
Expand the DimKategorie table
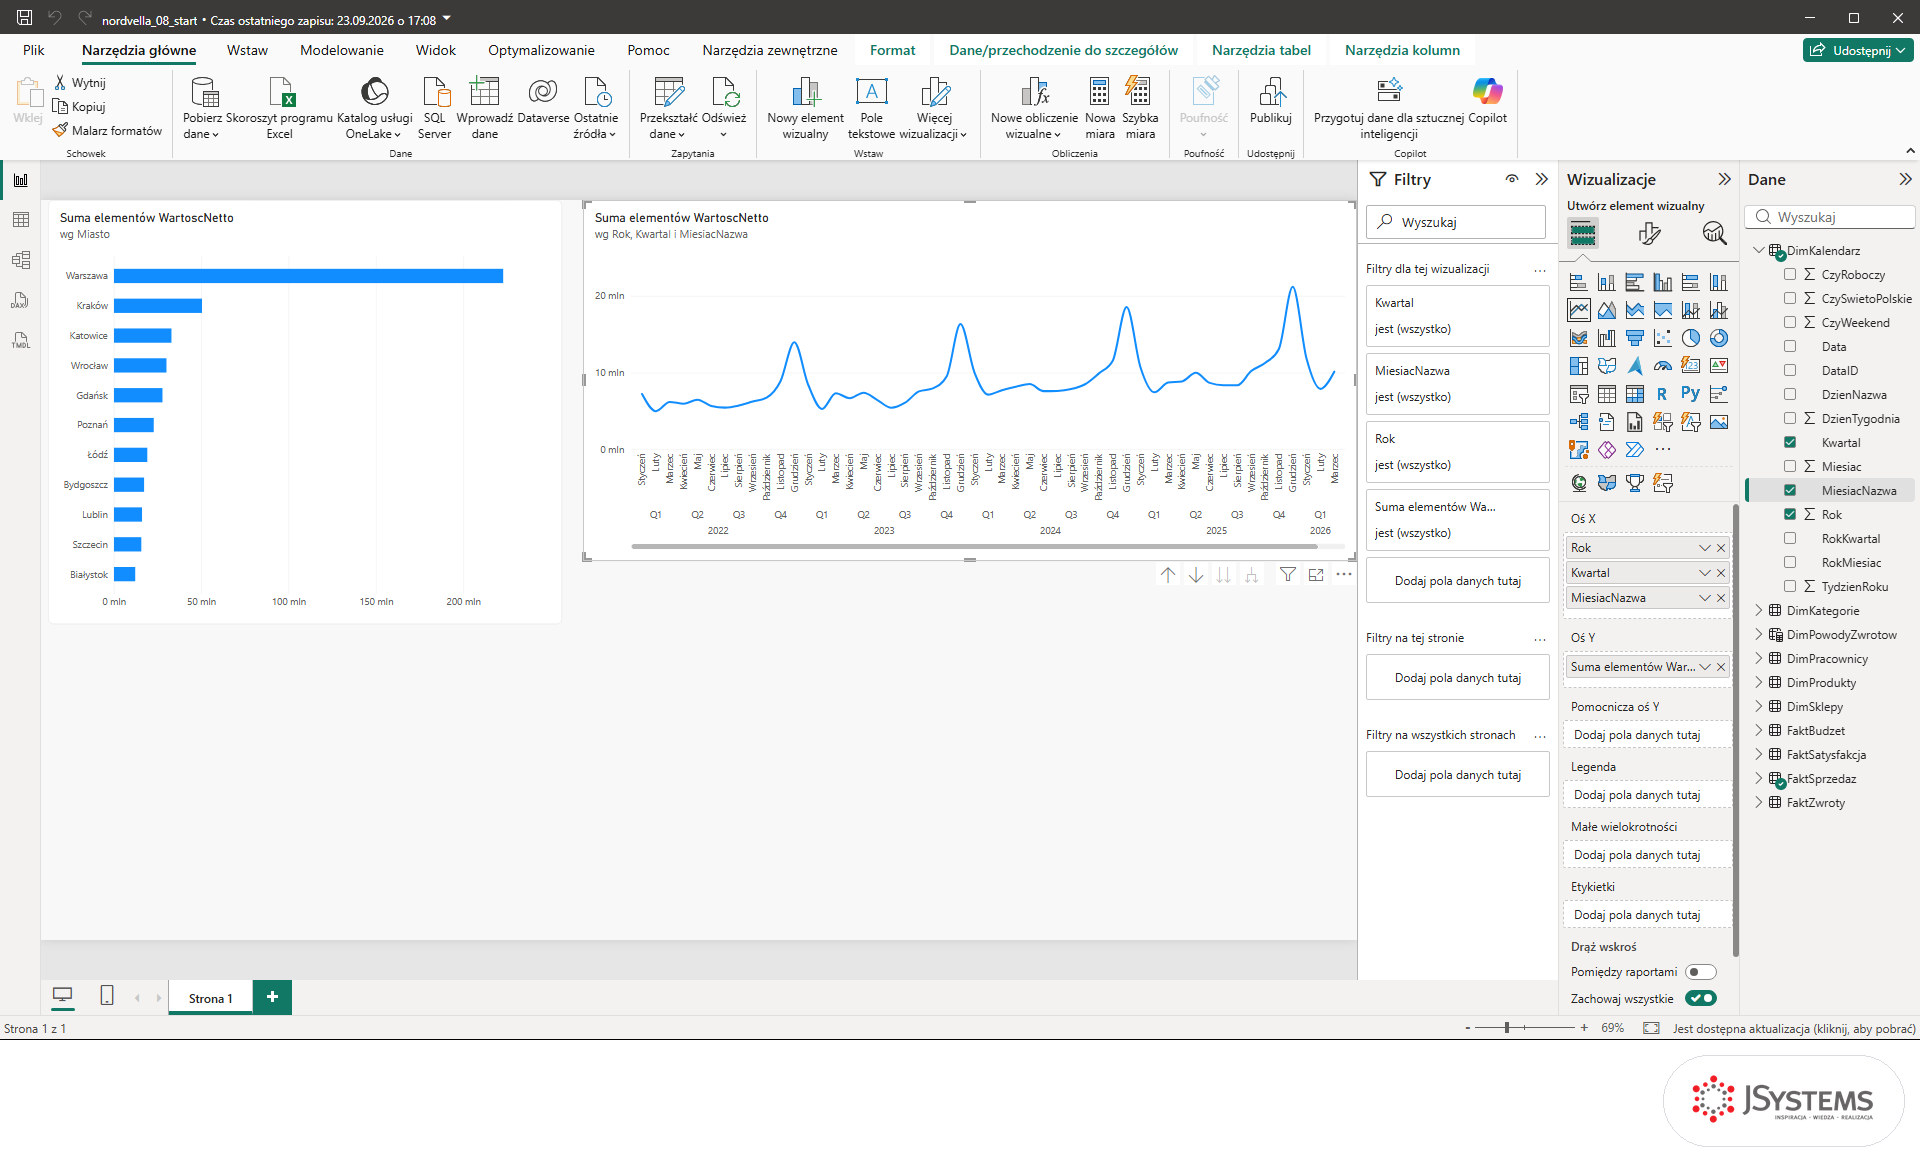tap(1759, 610)
